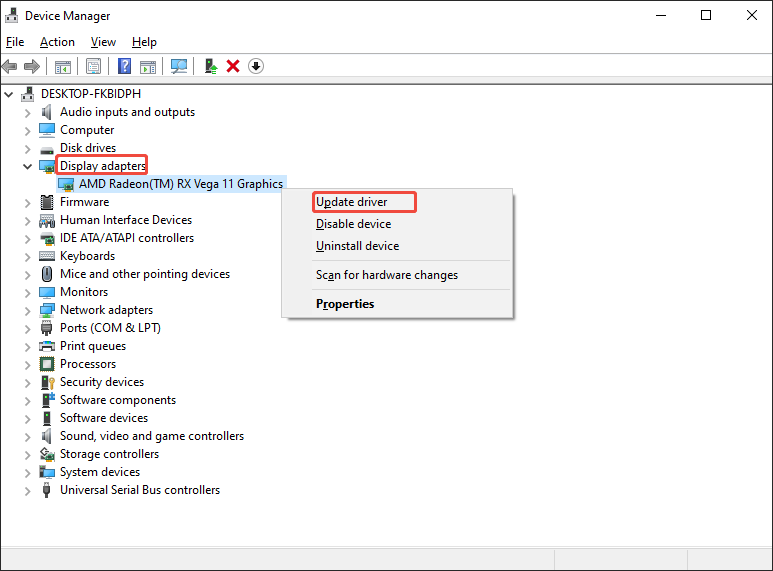
Task: Click the Update device driver toolbar icon
Action: (x=211, y=66)
